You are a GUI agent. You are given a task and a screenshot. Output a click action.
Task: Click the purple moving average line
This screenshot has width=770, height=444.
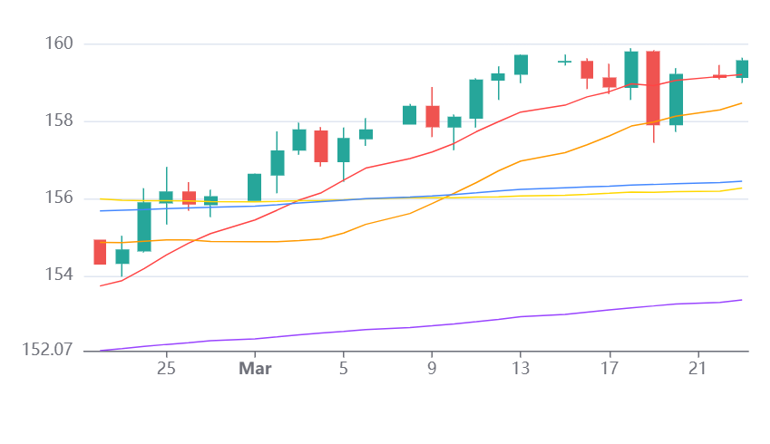point(422,326)
